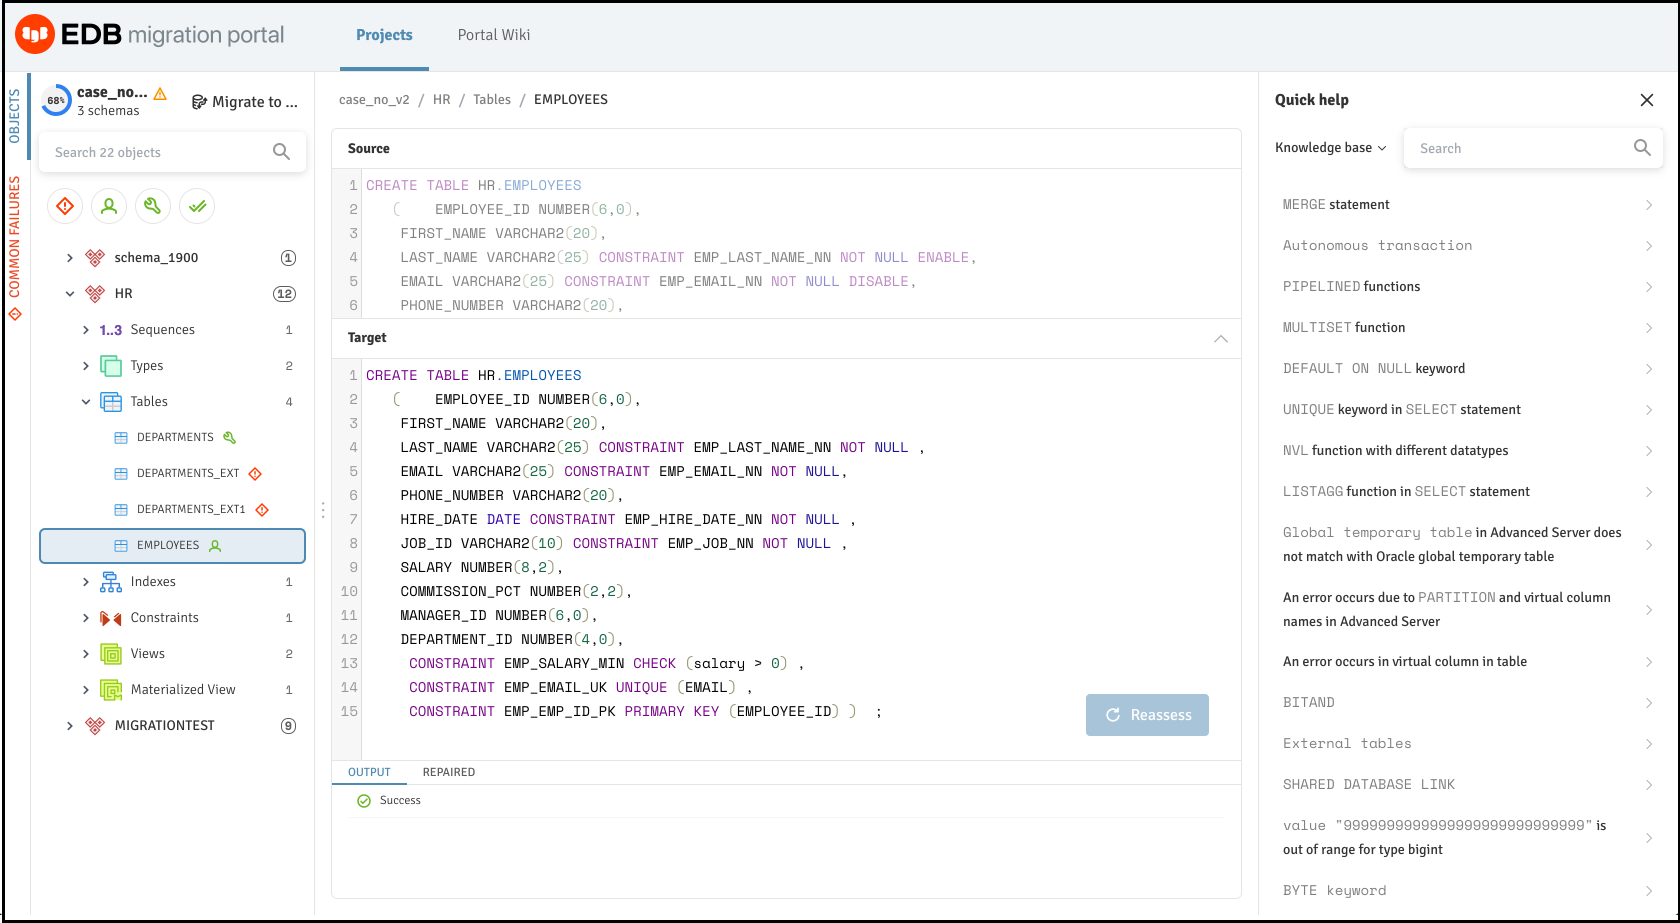
Task: Click the Reassess button
Action: 1147,715
